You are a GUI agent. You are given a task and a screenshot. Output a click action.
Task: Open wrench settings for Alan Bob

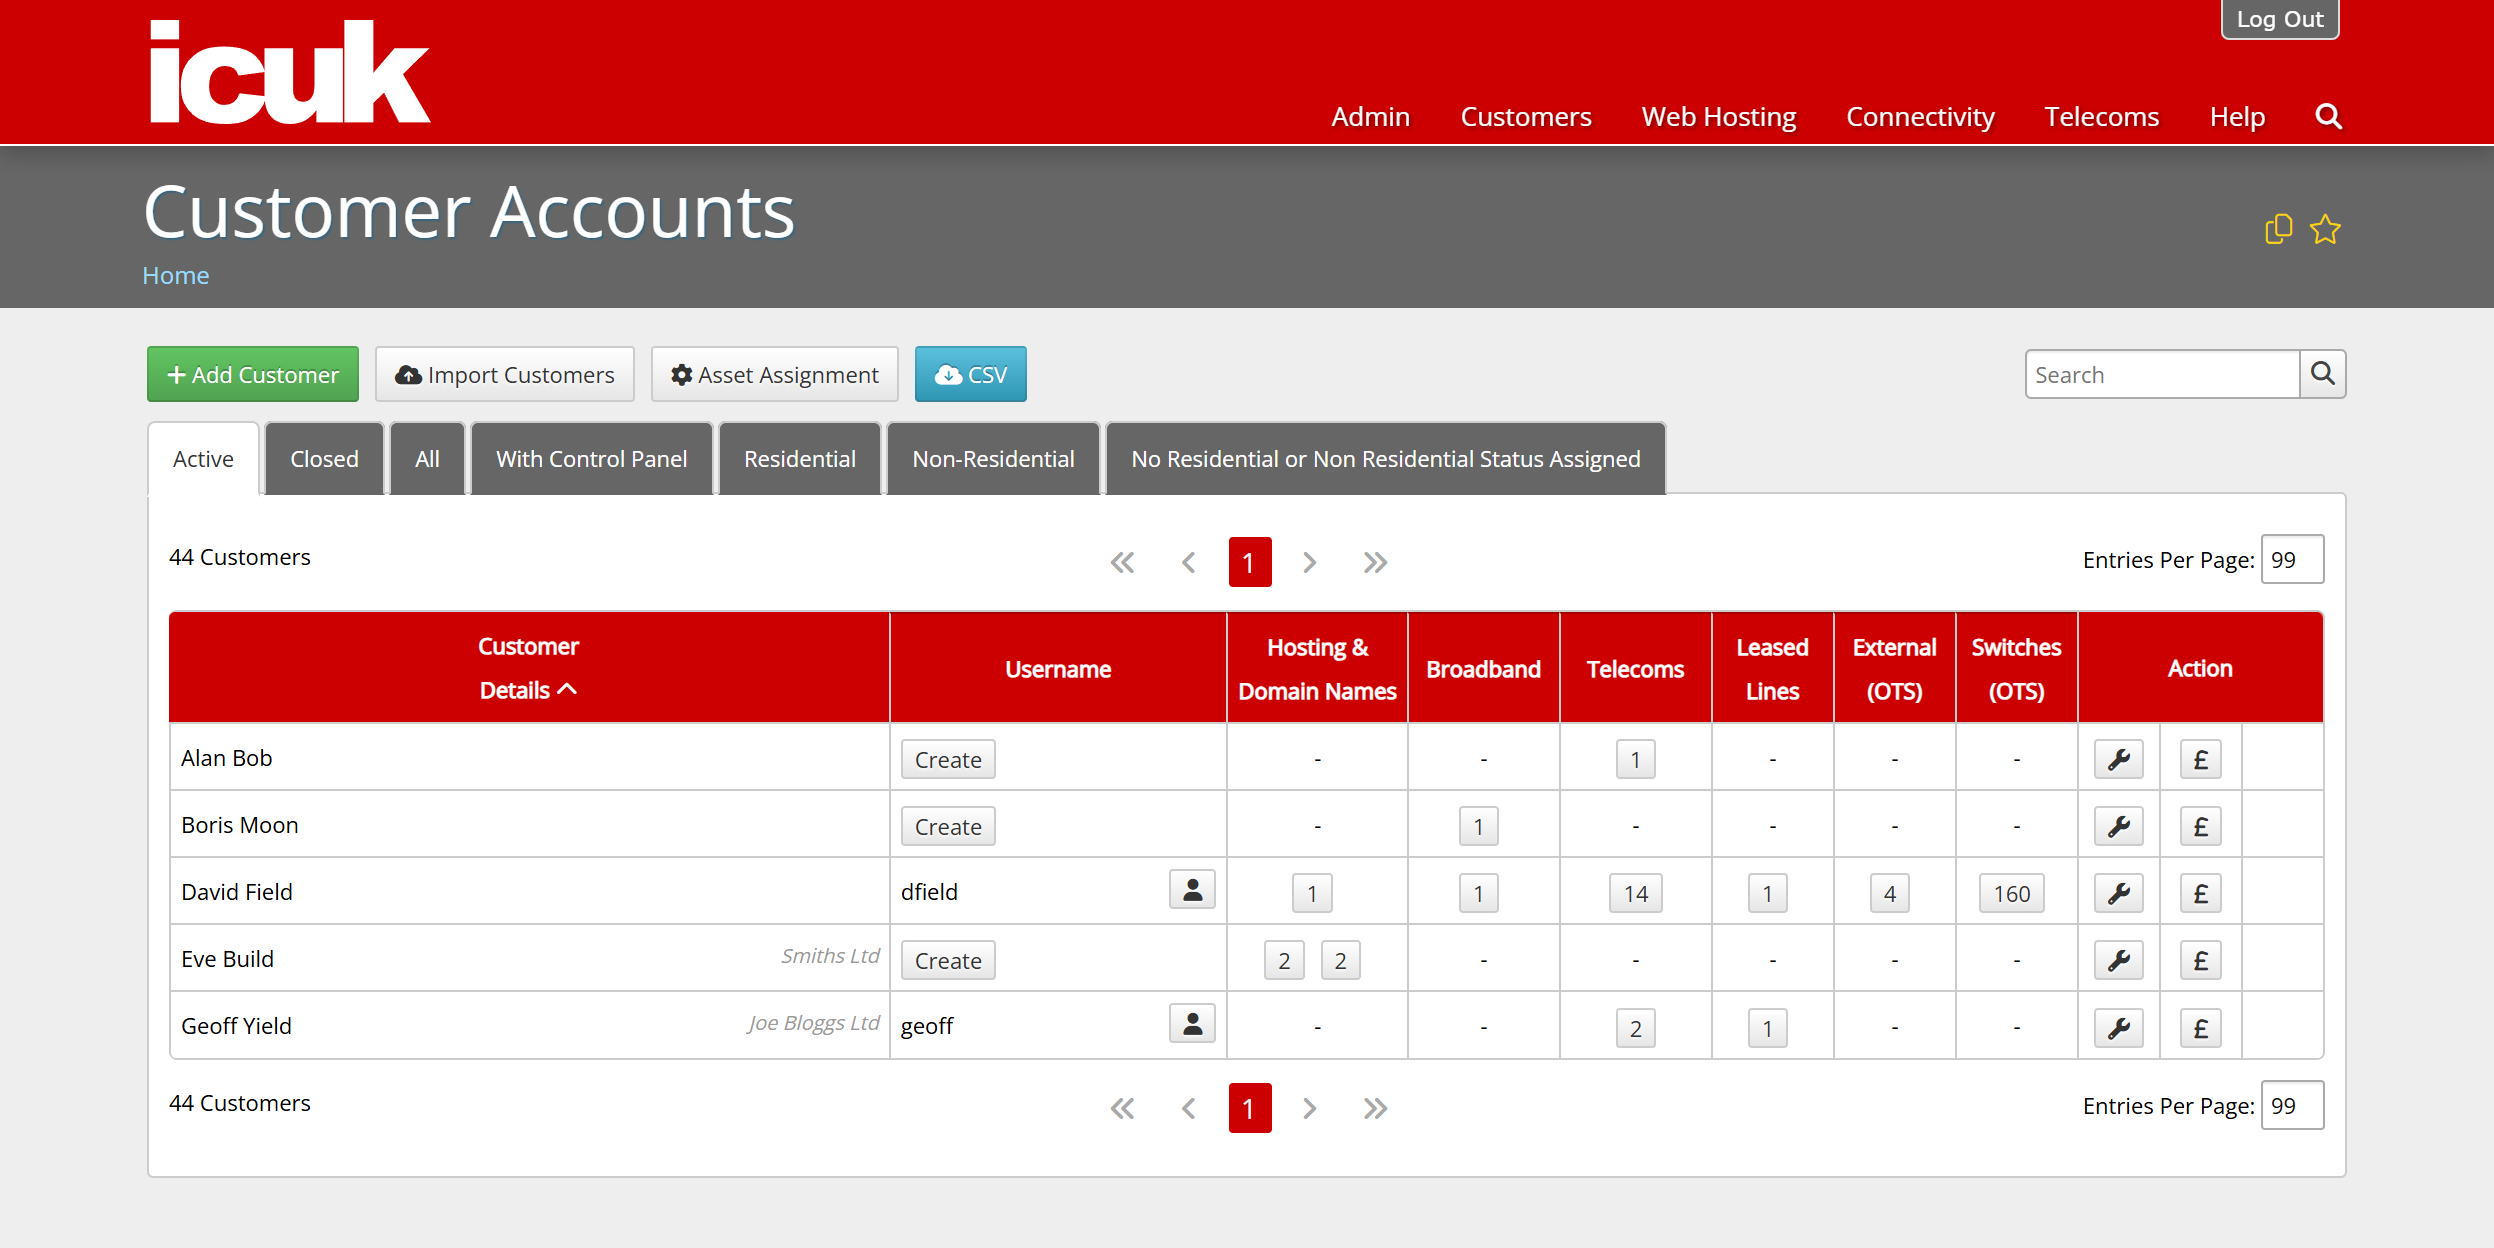click(2118, 760)
